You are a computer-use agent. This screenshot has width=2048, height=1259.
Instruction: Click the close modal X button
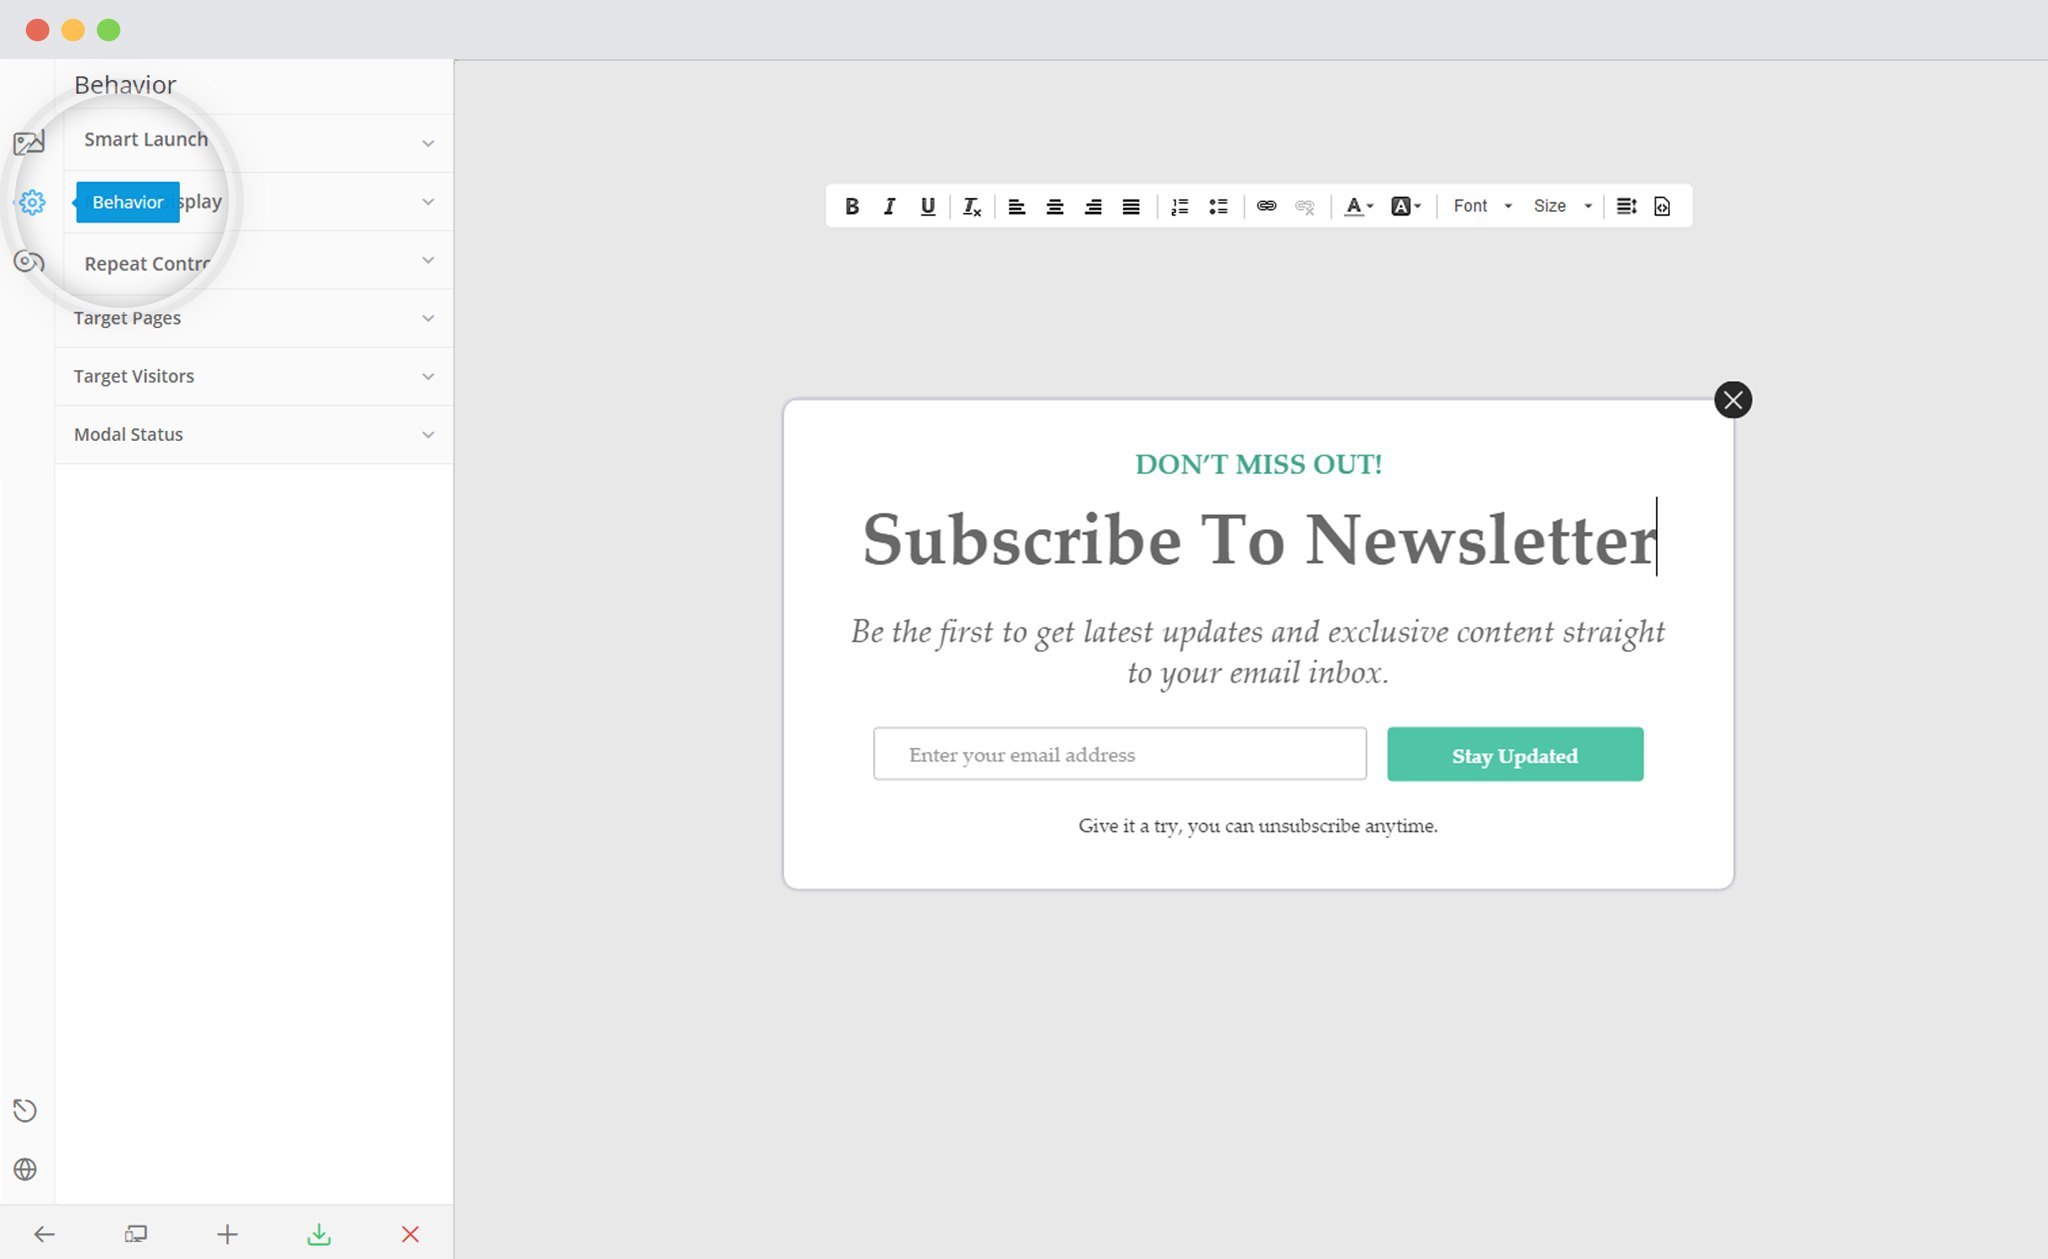[1732, 399]
